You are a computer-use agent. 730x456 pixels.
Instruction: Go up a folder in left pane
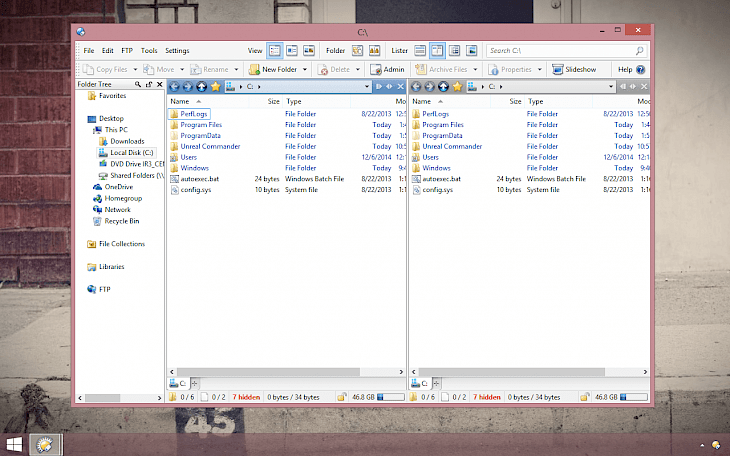click(x=201, y=86)
